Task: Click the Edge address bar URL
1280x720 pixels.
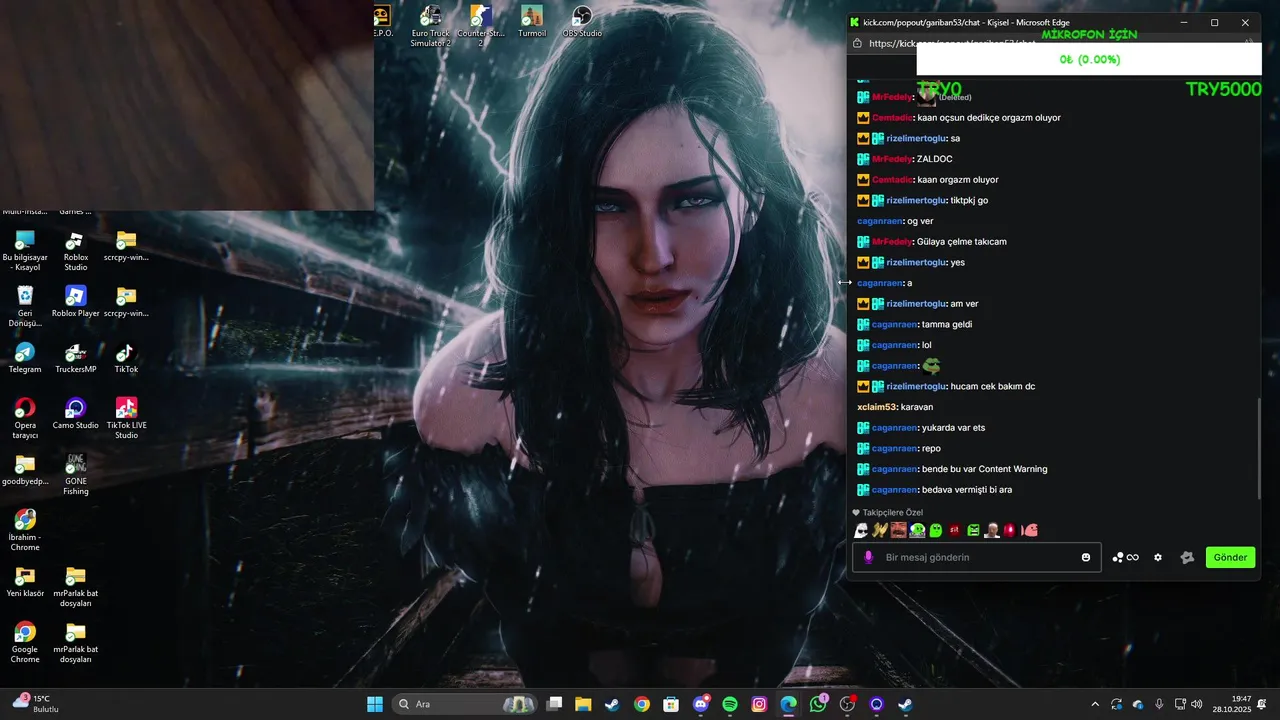Action: pos(950,43)
